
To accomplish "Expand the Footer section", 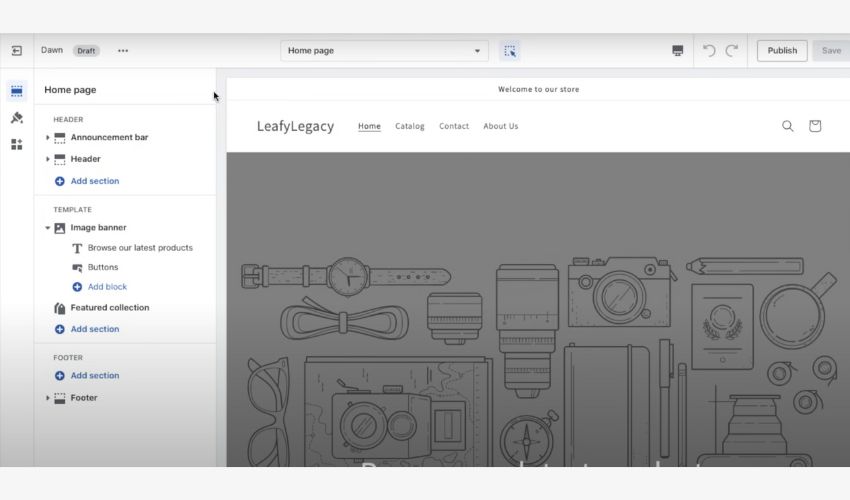I will coord(48,398).
